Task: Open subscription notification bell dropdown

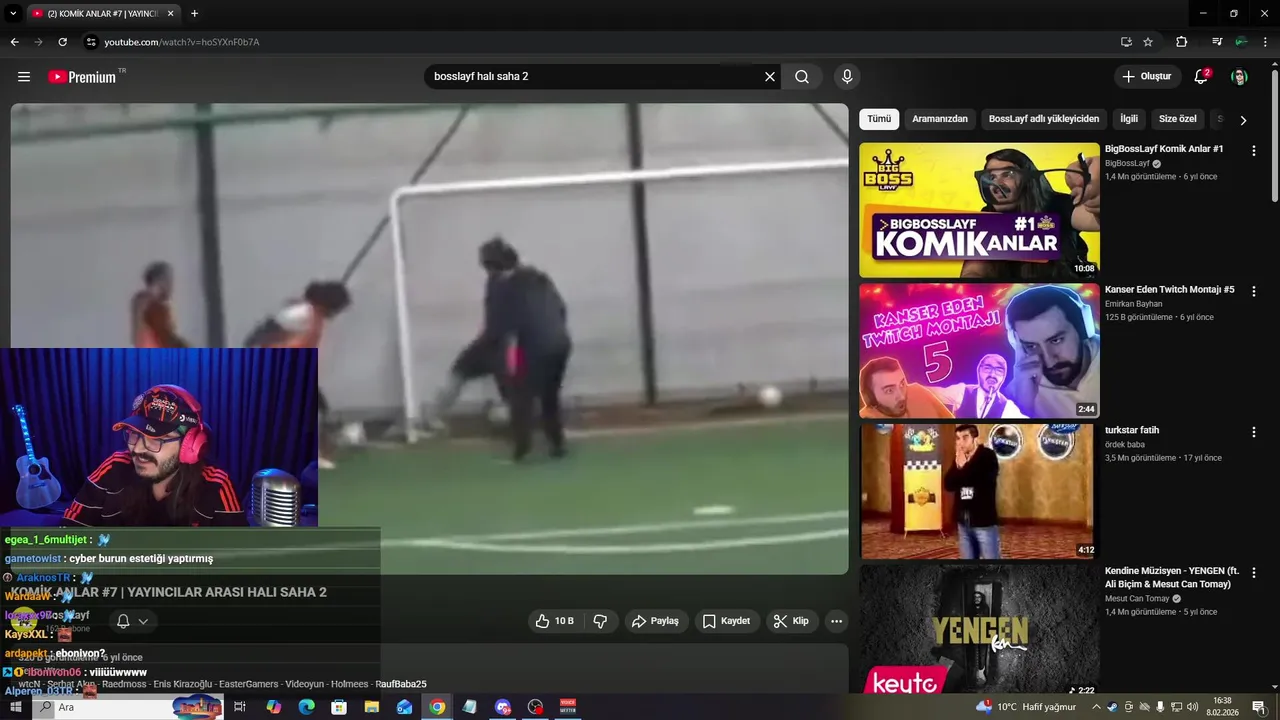Action: point(131,621)
